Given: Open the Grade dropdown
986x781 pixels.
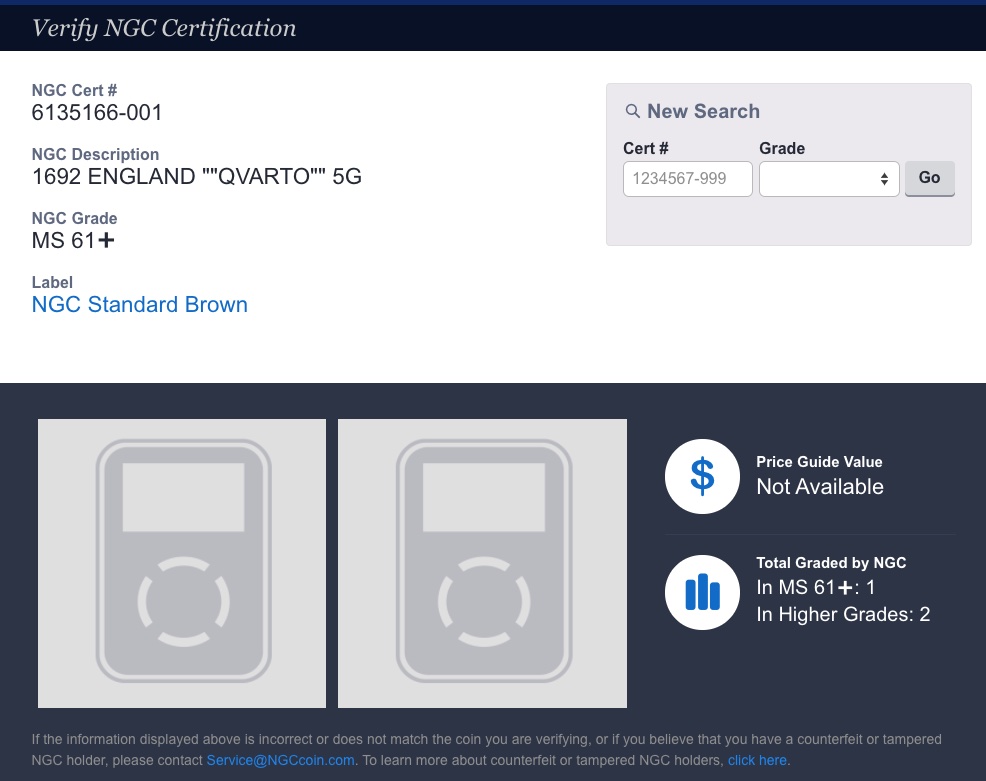Looking at the screenshot, I should 829,179.
